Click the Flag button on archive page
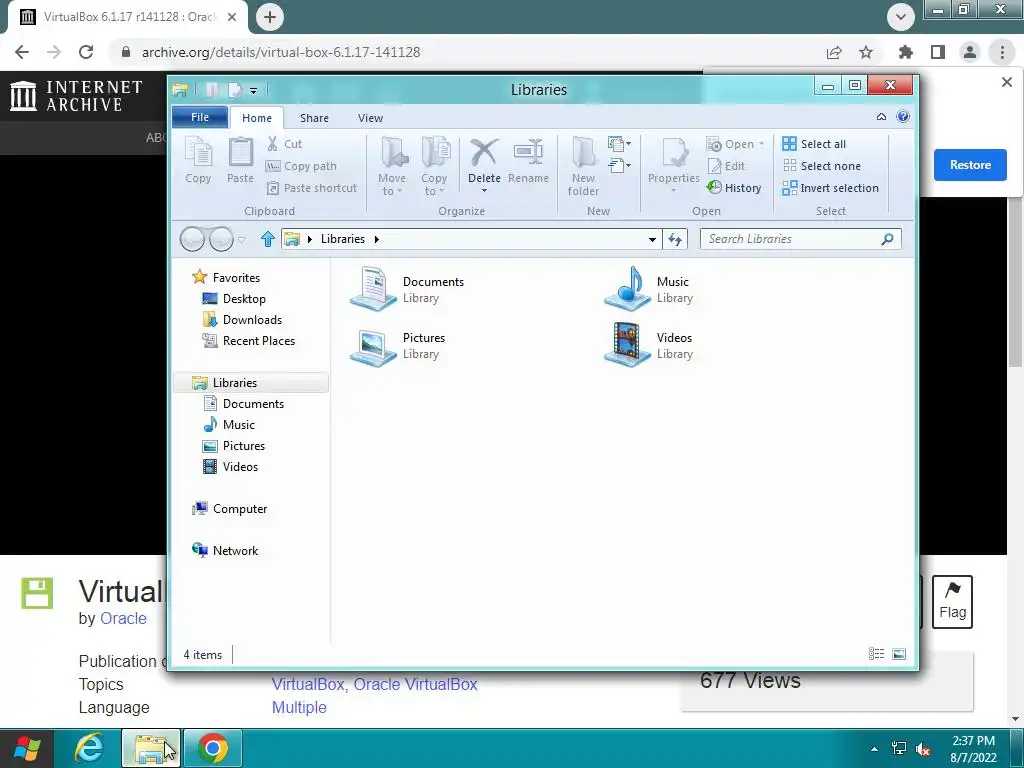This screenshot has width=1024, height=768. coord(952,602)
